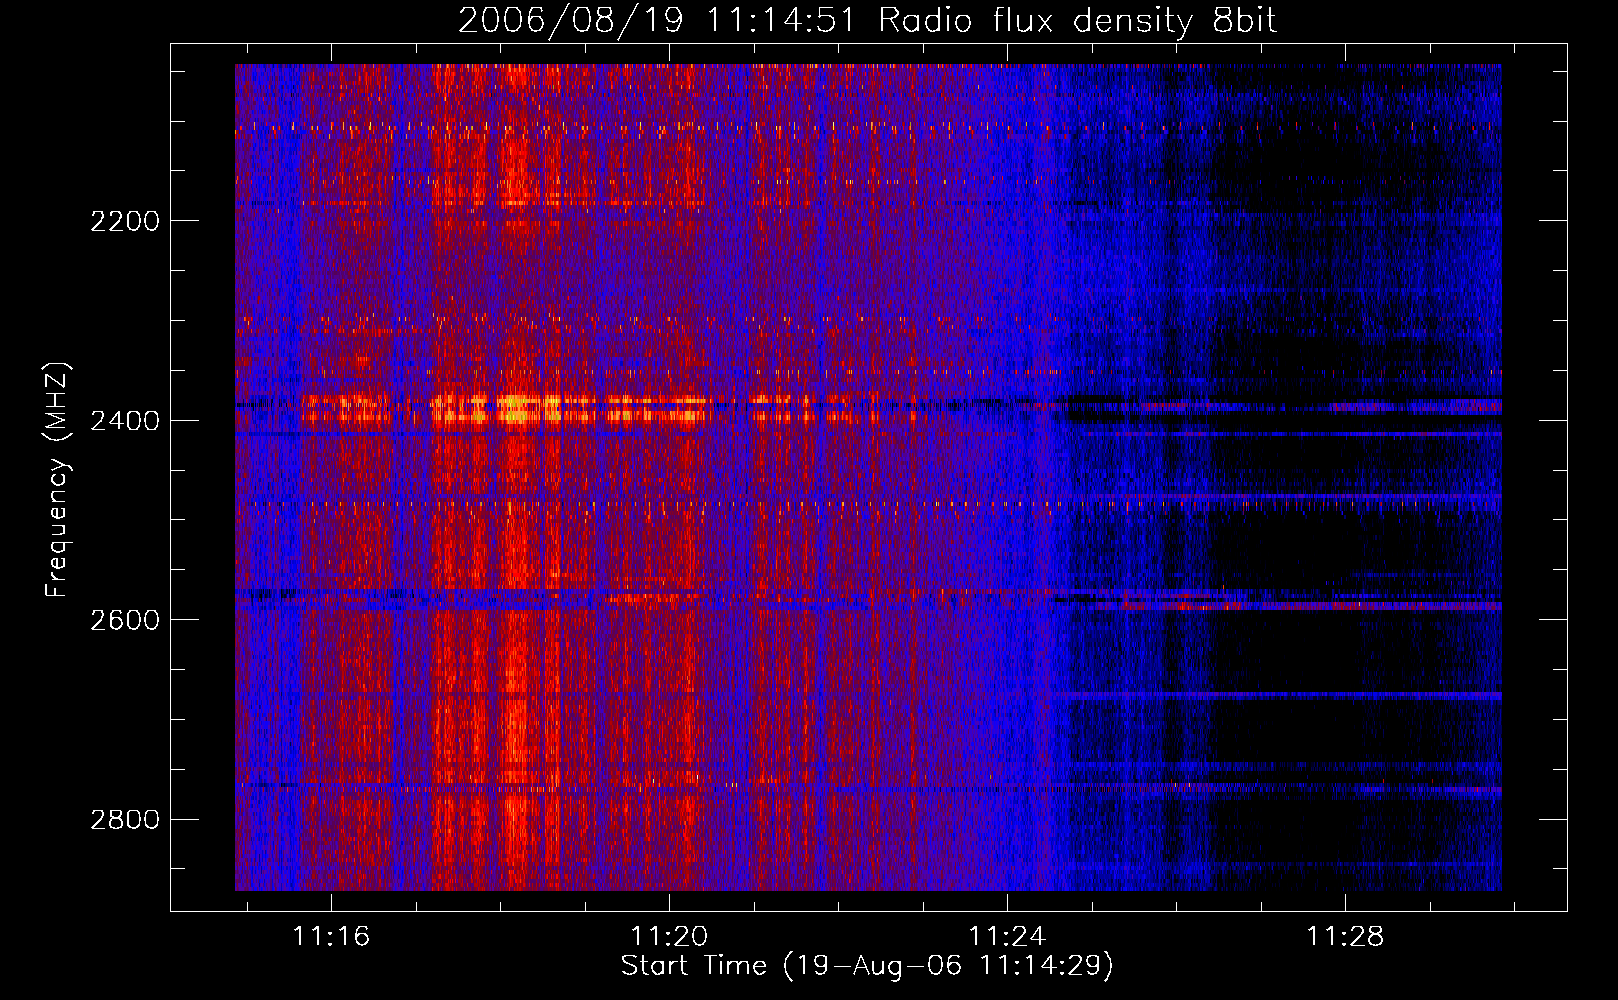Click the 2600 frequency axis label
The image size is (1618, 1000).
click(125, 620)
